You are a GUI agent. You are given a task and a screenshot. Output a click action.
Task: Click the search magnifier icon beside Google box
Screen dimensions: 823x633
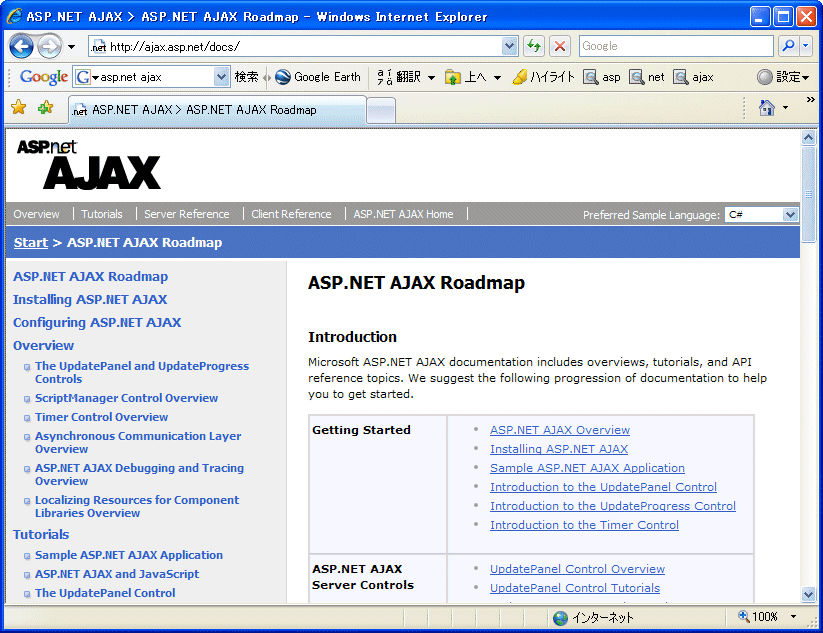[788, 46]
